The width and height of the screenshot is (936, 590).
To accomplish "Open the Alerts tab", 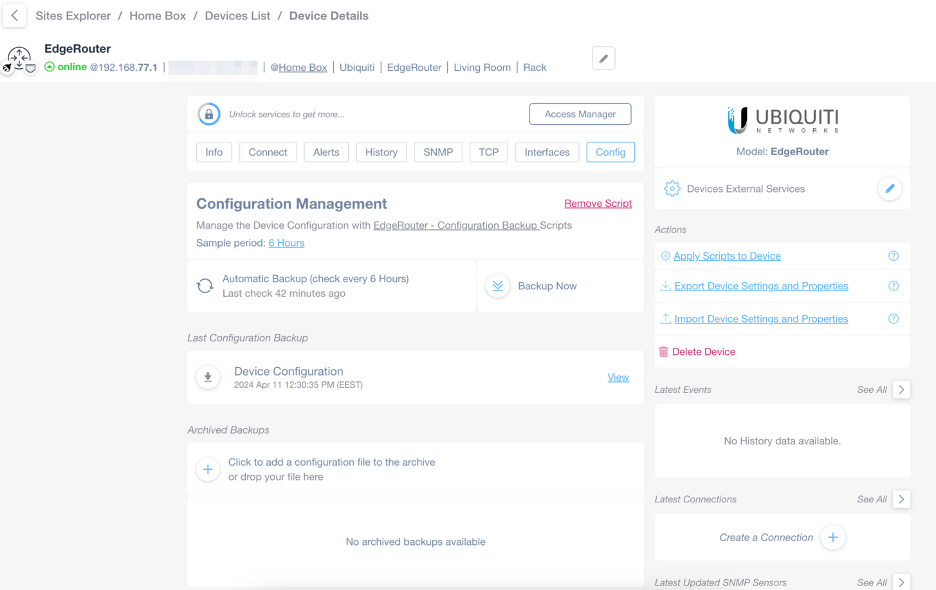I will coord(326,152).
